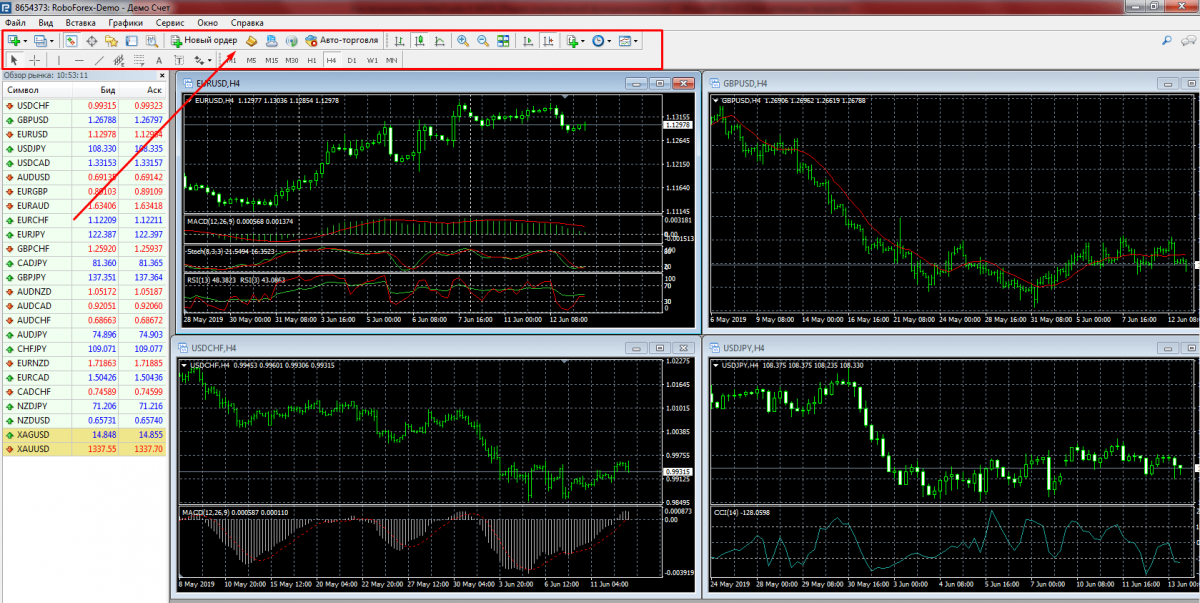Select the text label tool
1200x603 pixels.
click(x=159, y=60)
